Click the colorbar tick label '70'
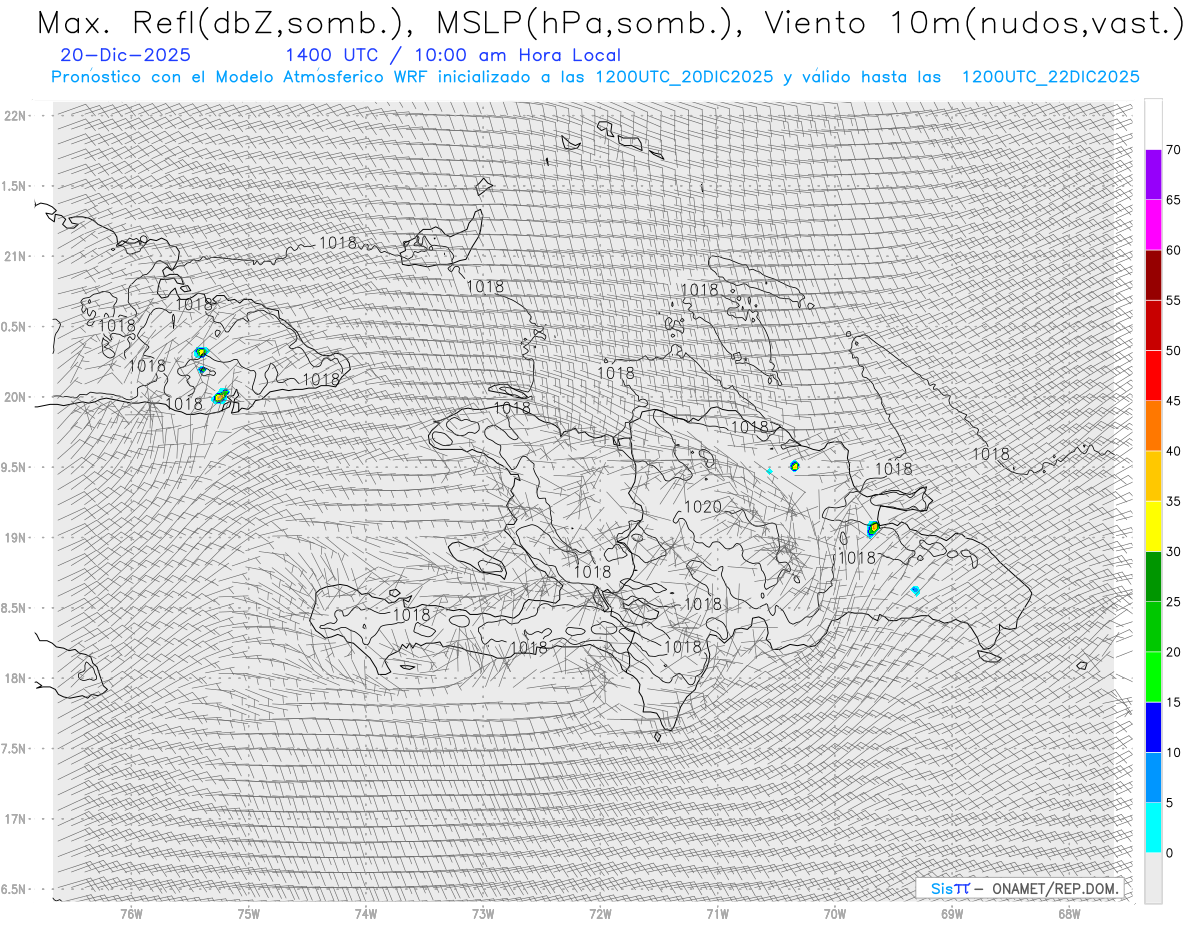The height and width of the screenshot is (927, 1200). [x=1174, y=150]
